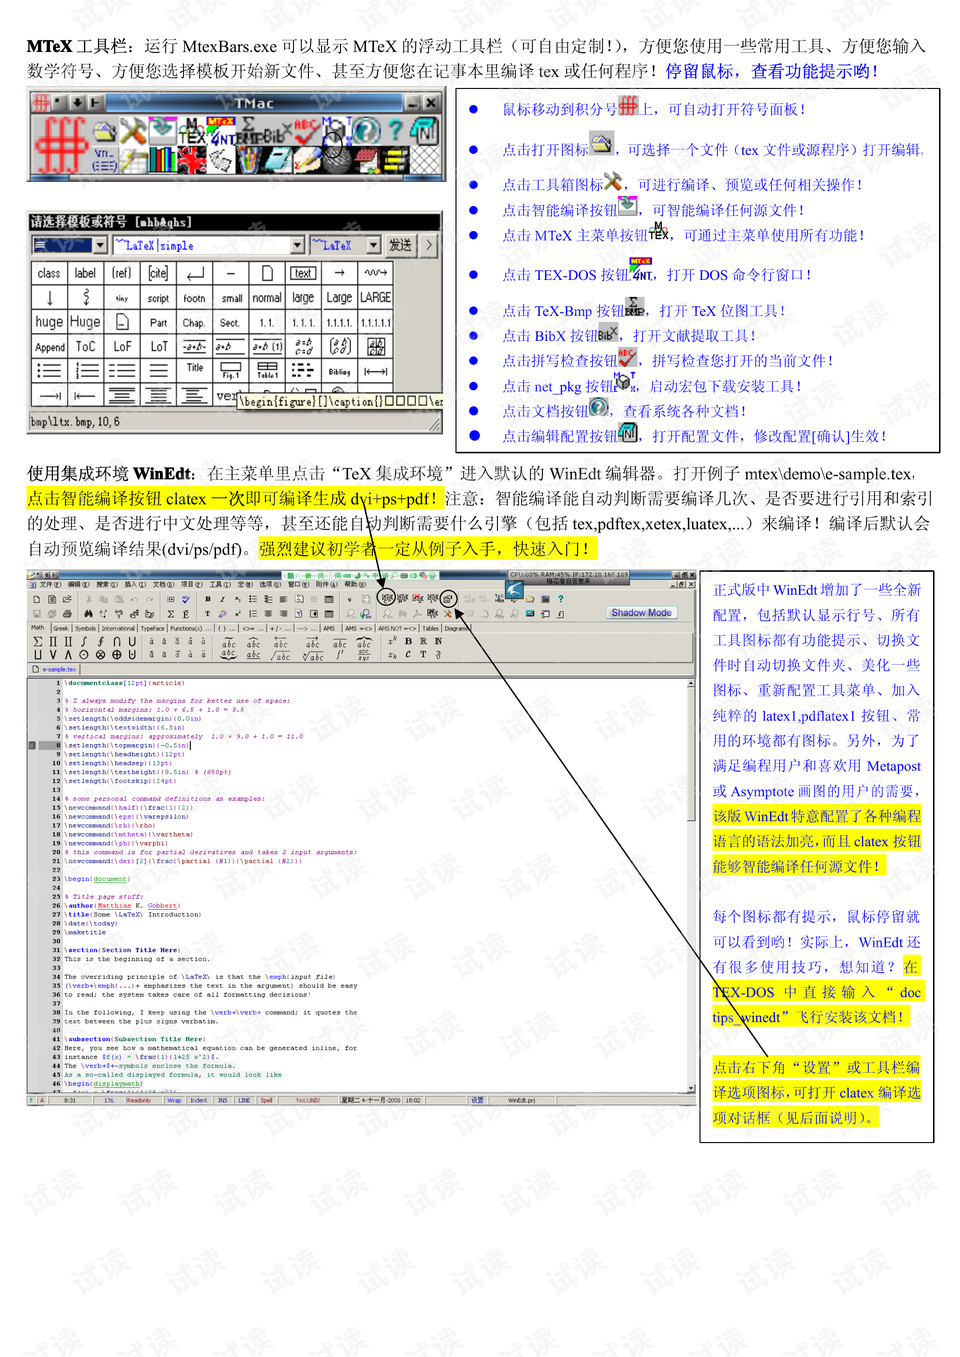
Task: Click the smart compile icon with green arrow
Action: point(163,128)
